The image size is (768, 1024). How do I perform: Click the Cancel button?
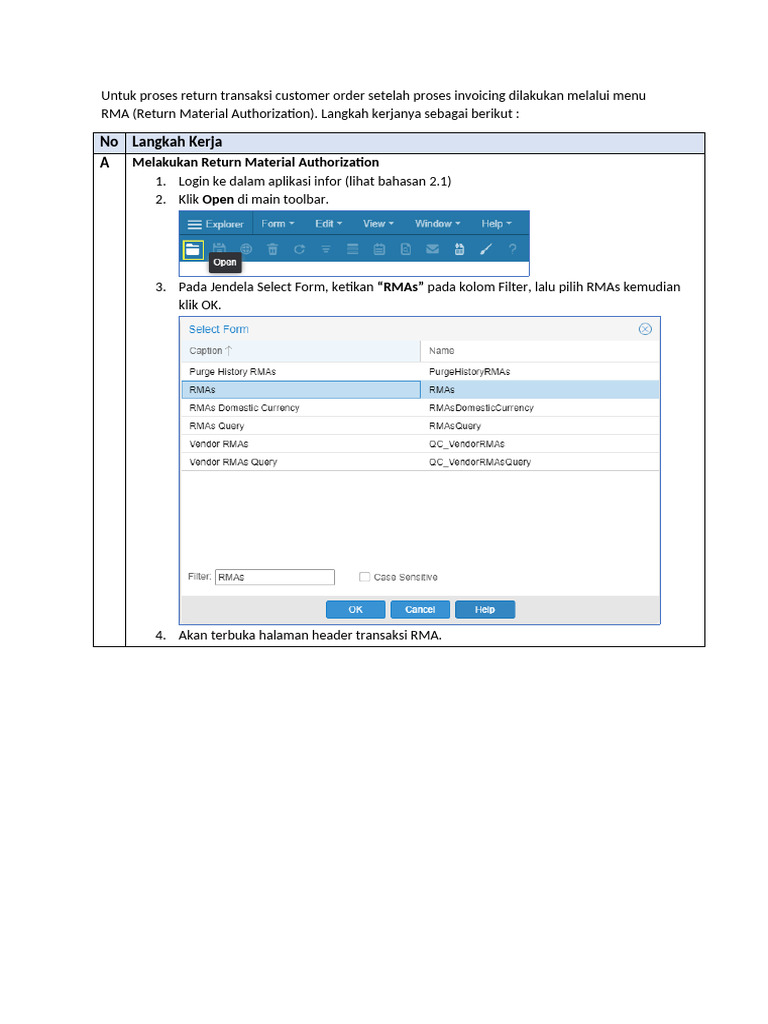pos(420,609)
